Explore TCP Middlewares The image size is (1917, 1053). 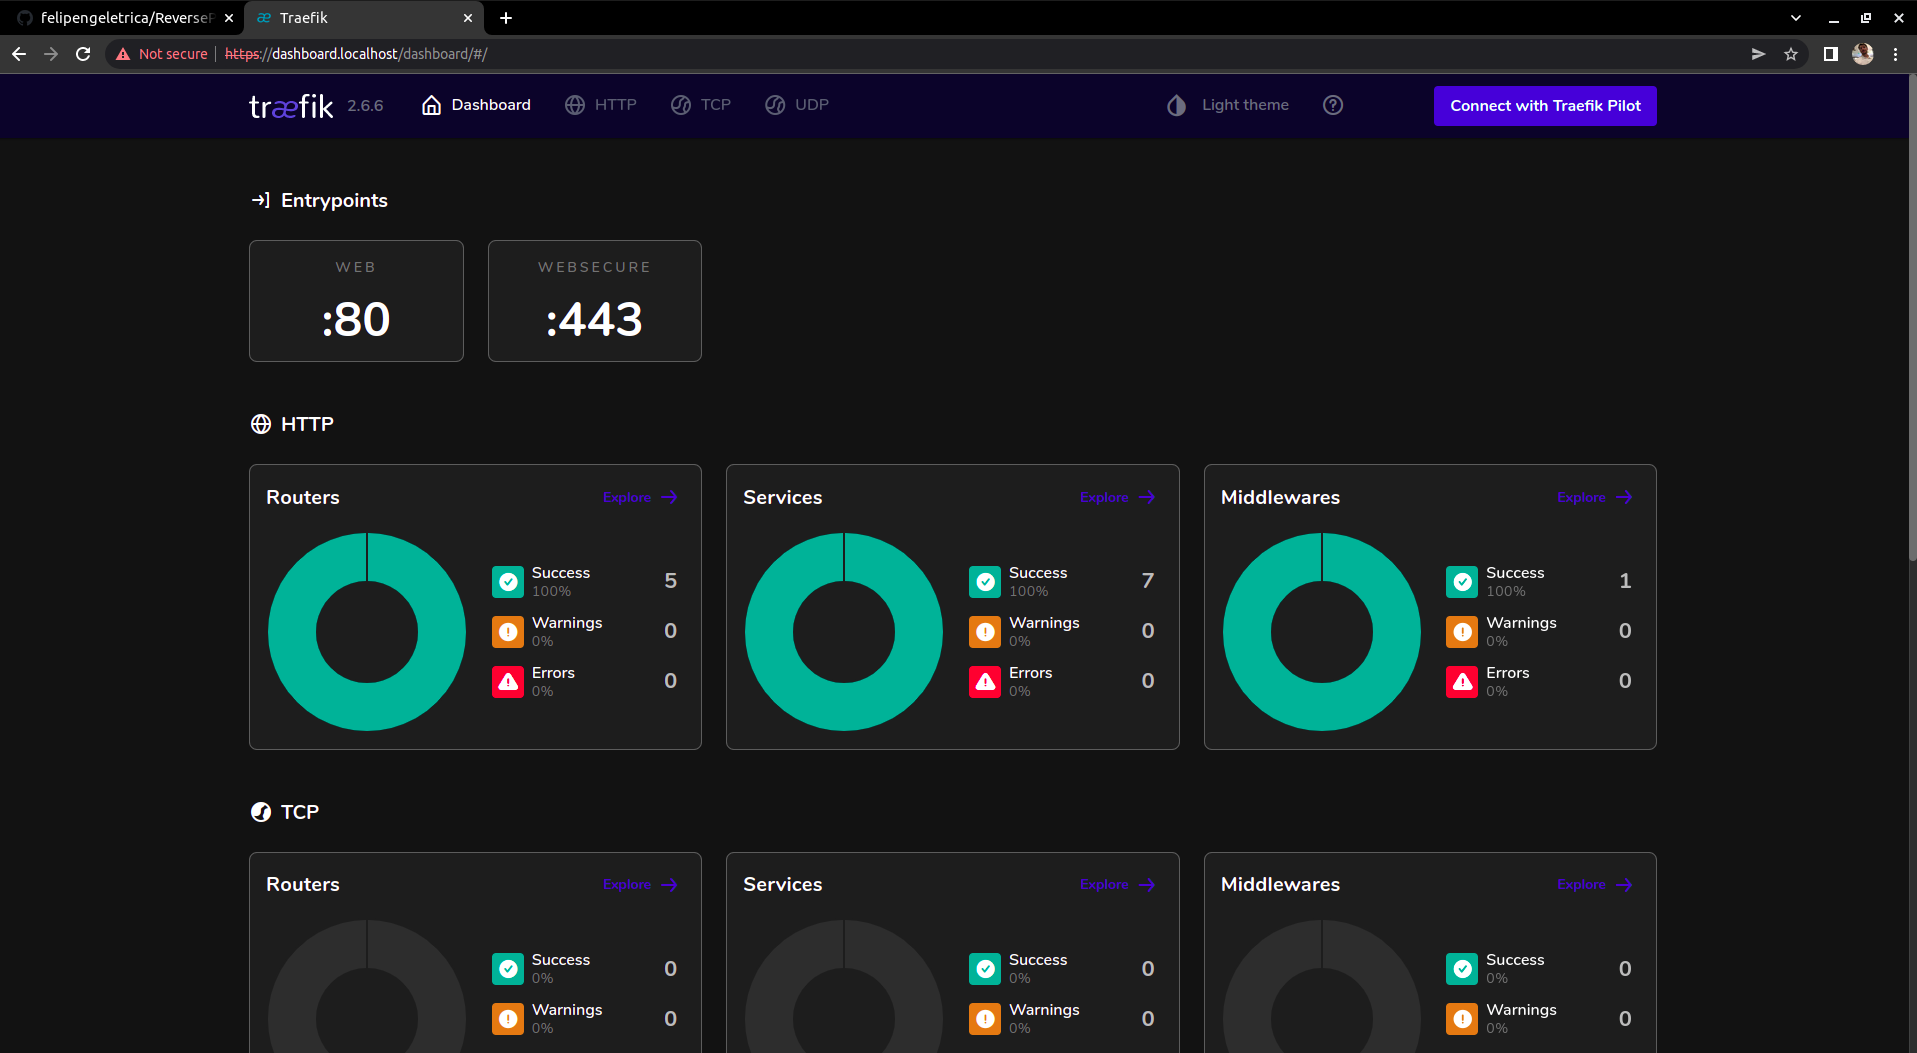pos(1594,885)
